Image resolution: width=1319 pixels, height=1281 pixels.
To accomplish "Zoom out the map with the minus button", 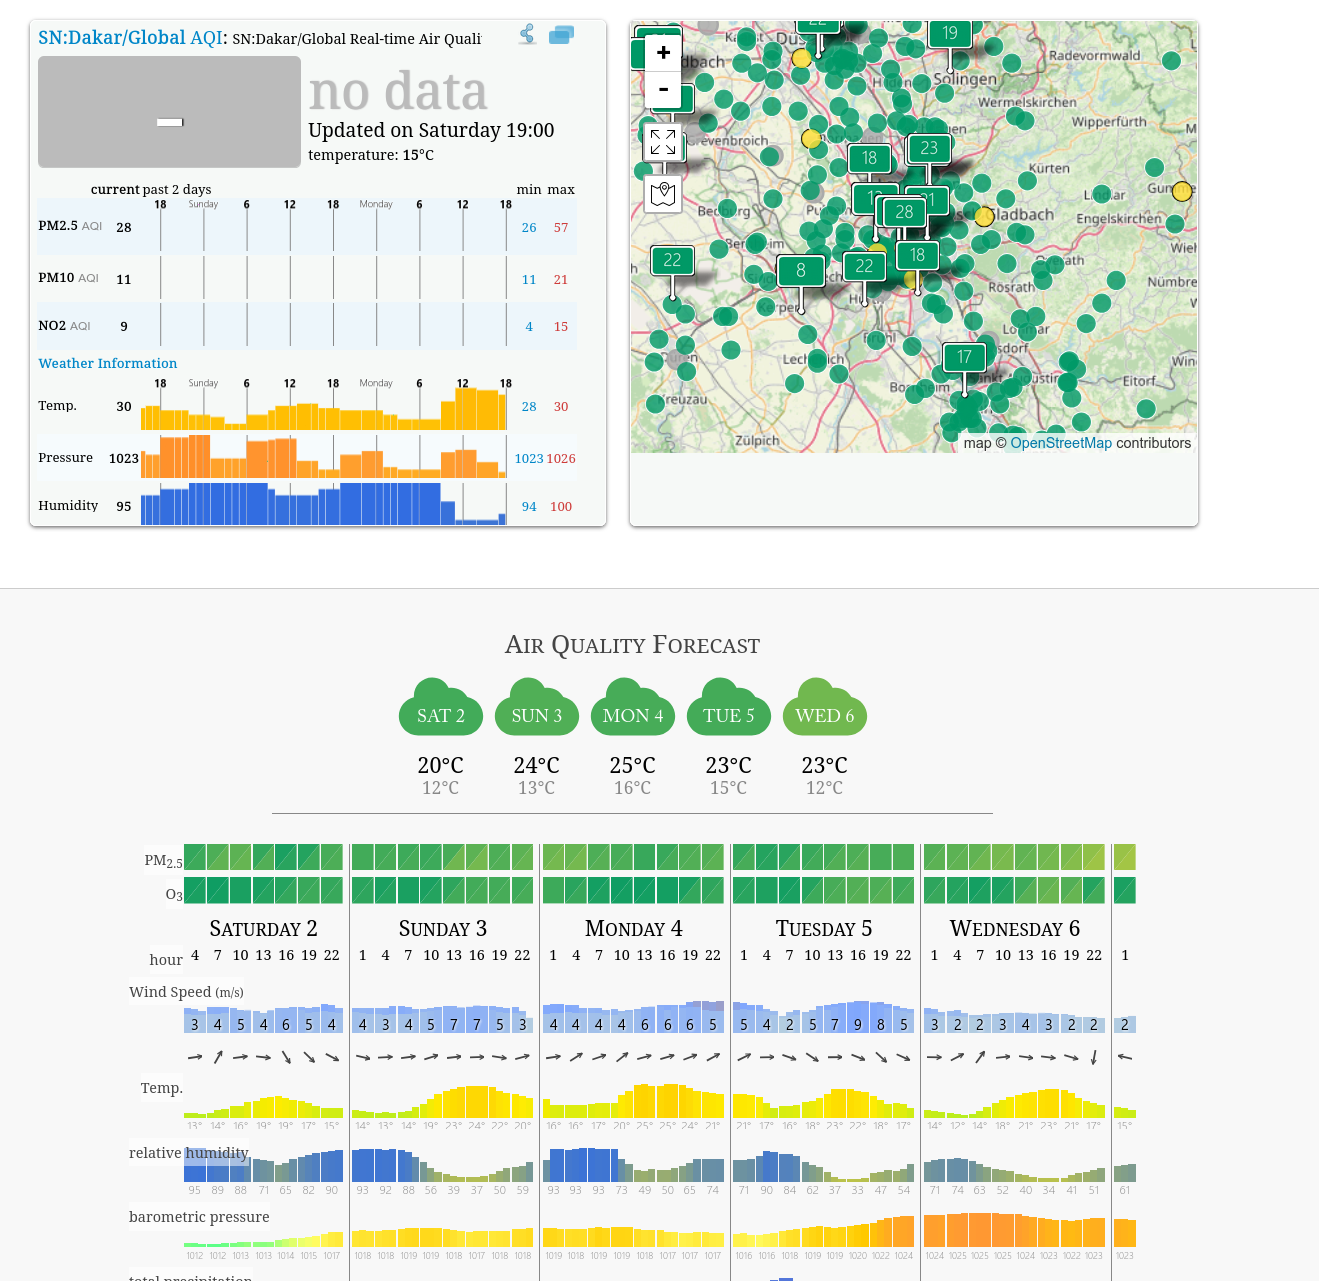I will click(663, 89).
